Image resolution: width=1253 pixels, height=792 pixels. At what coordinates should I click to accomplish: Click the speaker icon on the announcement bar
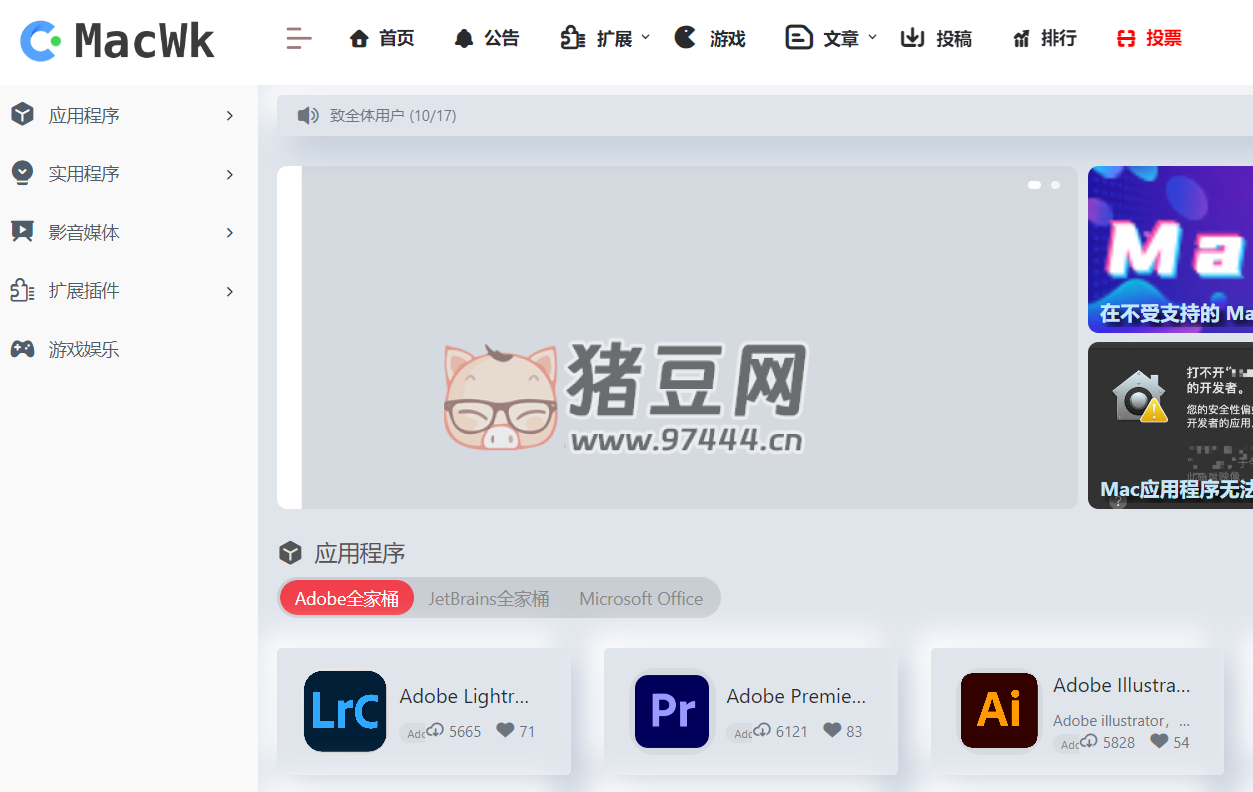[308, 115]
